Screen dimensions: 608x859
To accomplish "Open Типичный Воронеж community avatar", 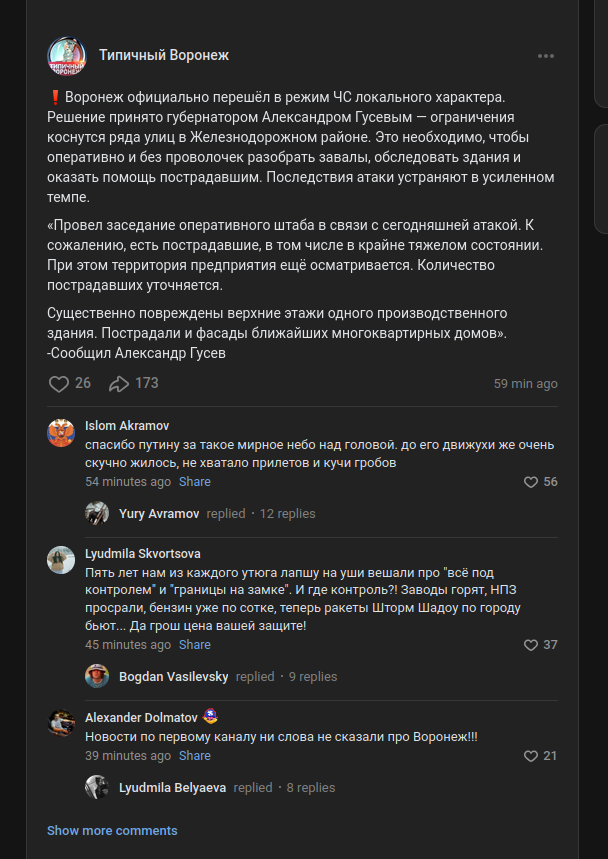I will [x=67, y=56].
